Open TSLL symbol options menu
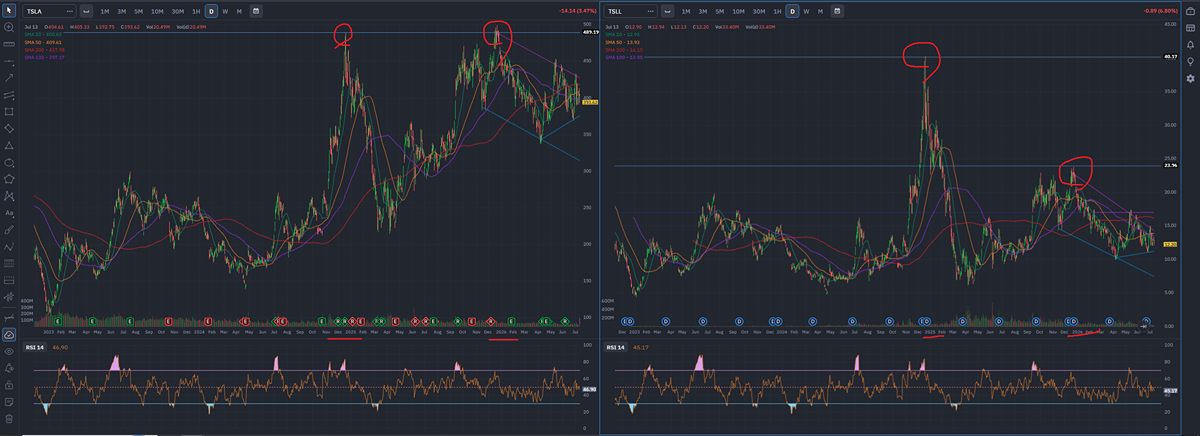 (x=652, y=11)
